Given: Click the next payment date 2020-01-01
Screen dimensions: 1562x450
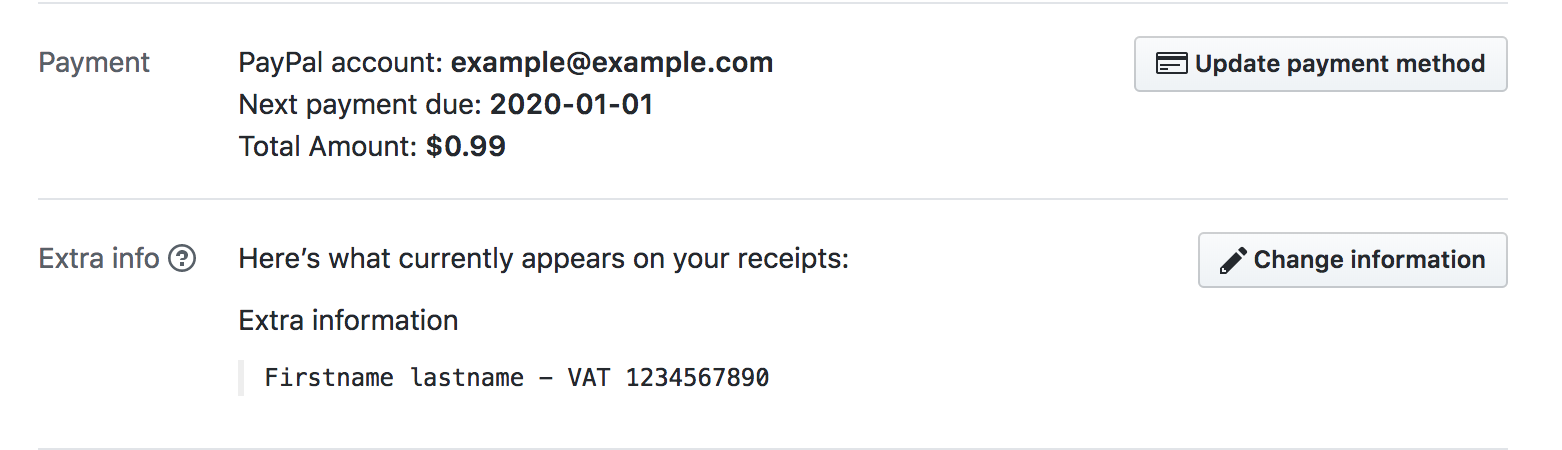Looking at the screenshot, I should pos(571,105).
